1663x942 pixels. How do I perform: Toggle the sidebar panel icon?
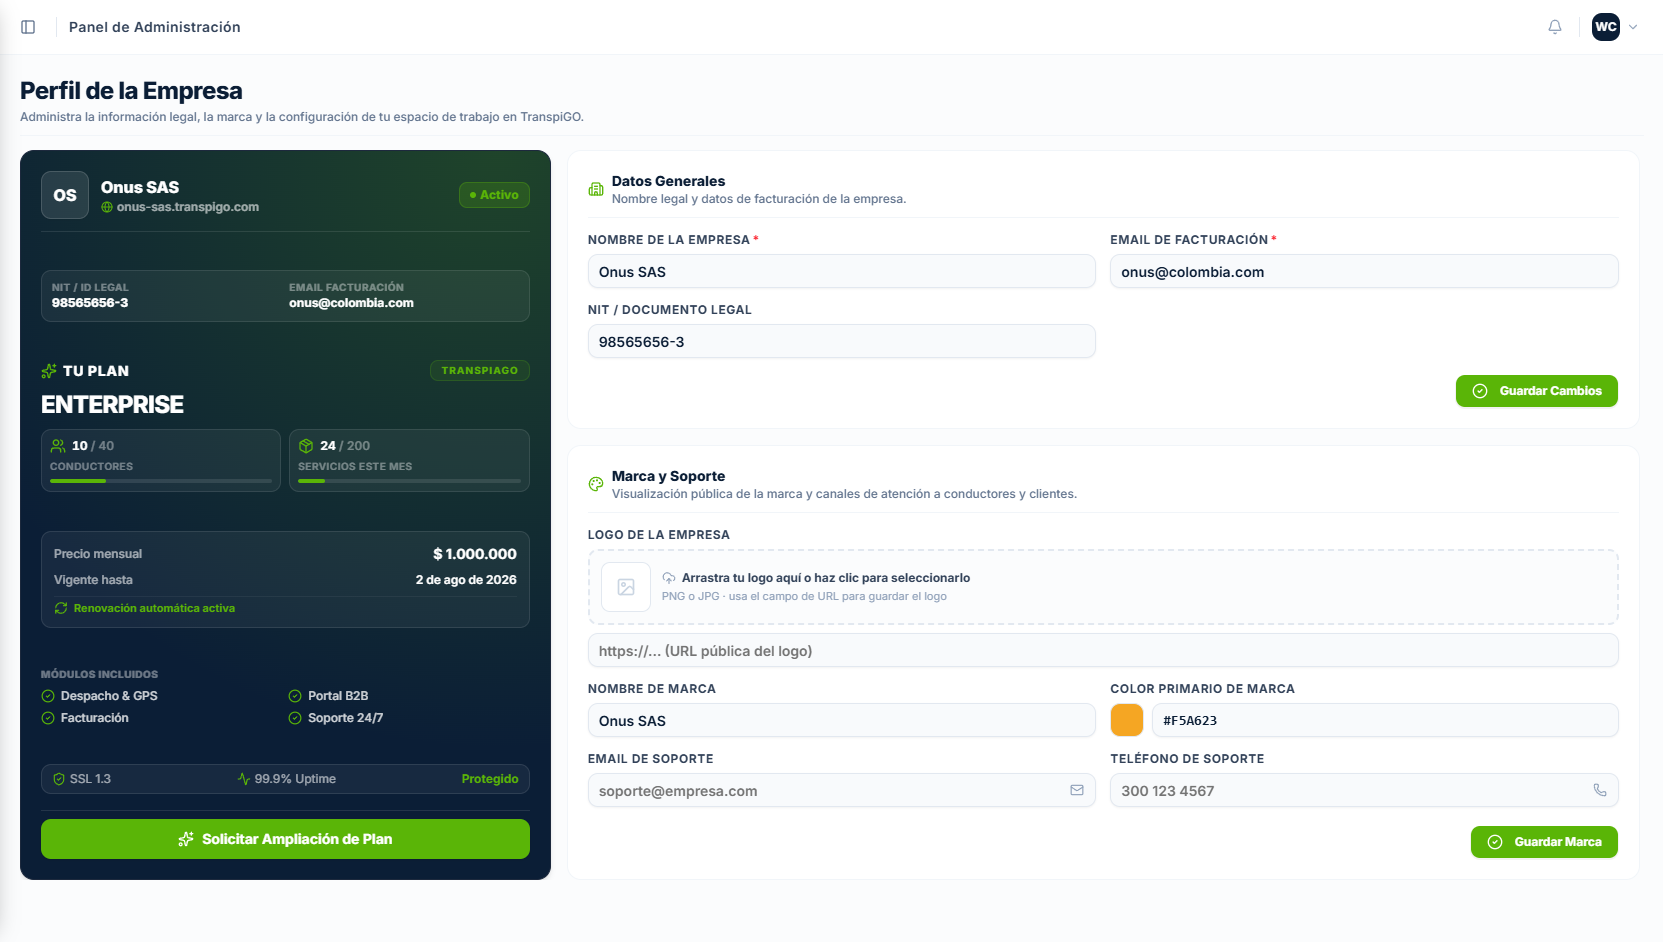pos(28,27)
